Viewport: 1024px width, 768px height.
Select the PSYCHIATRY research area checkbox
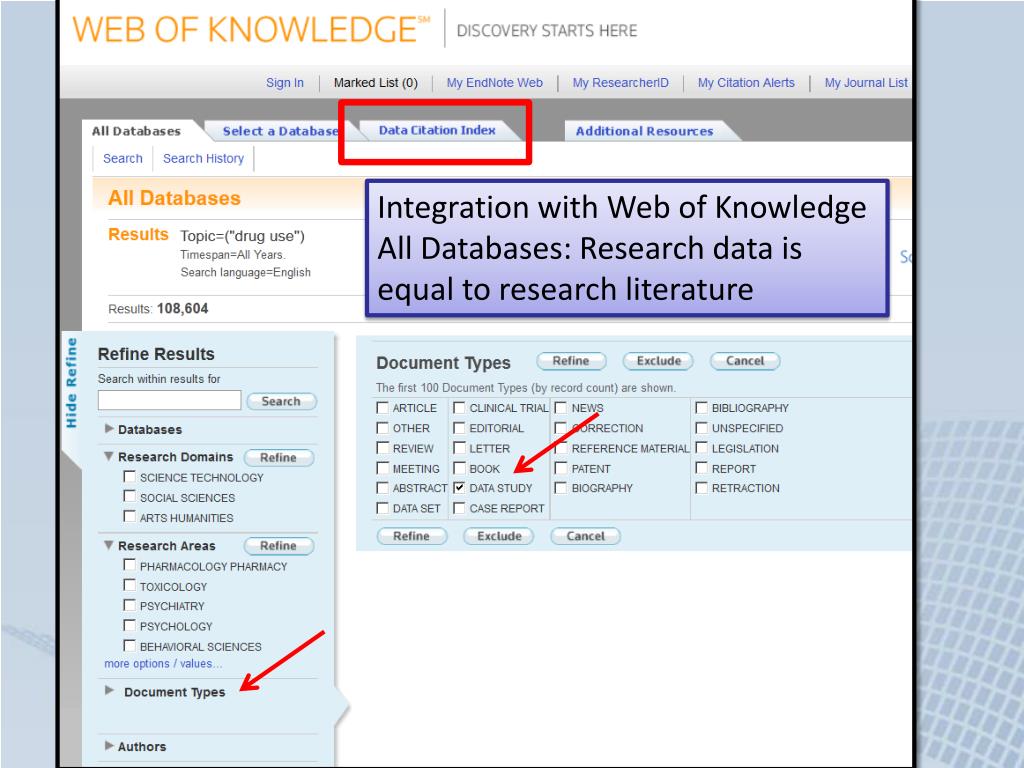pyautogui.click(x=129, y=605)
